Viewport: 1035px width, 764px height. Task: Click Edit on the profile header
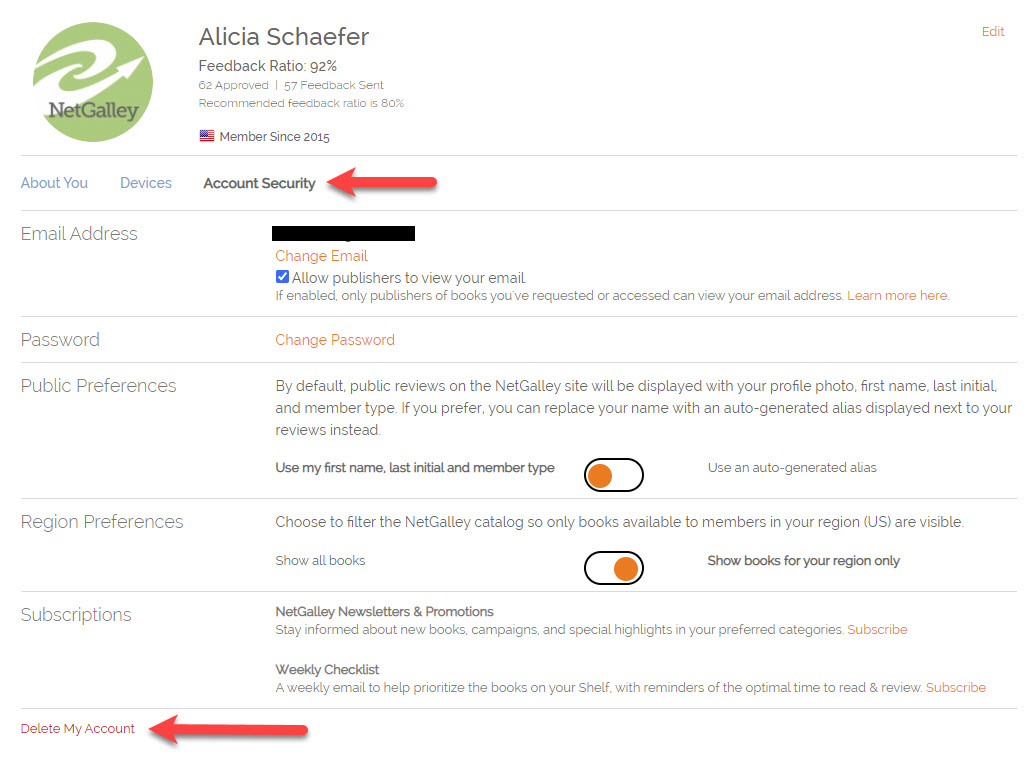pyautogui.click(x=992, y=32)
